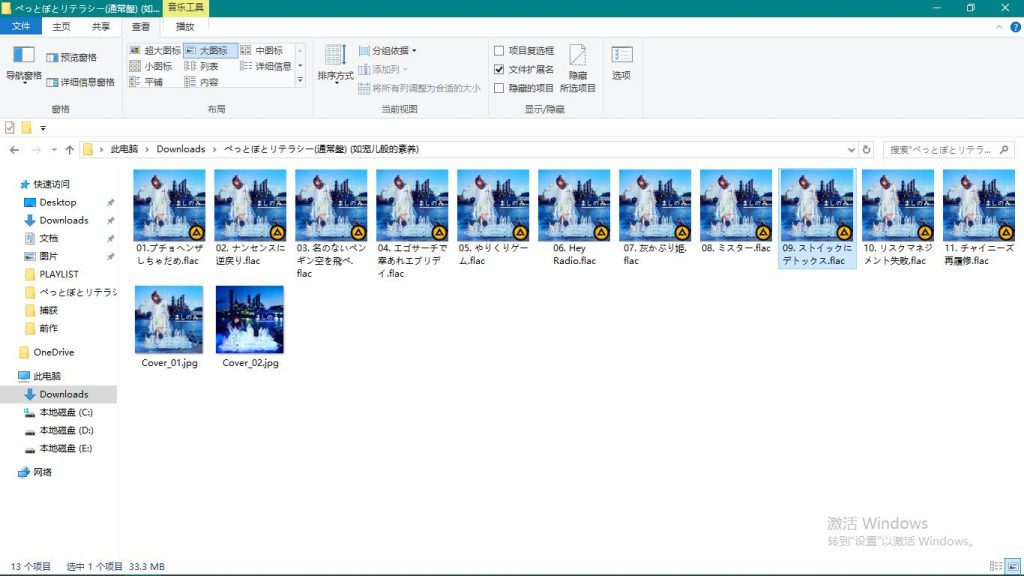Image resolution: width=1024 pixels, height=576 pixels.
Task: Select Tiles (平铺) layout
Action: click(147, 82)
